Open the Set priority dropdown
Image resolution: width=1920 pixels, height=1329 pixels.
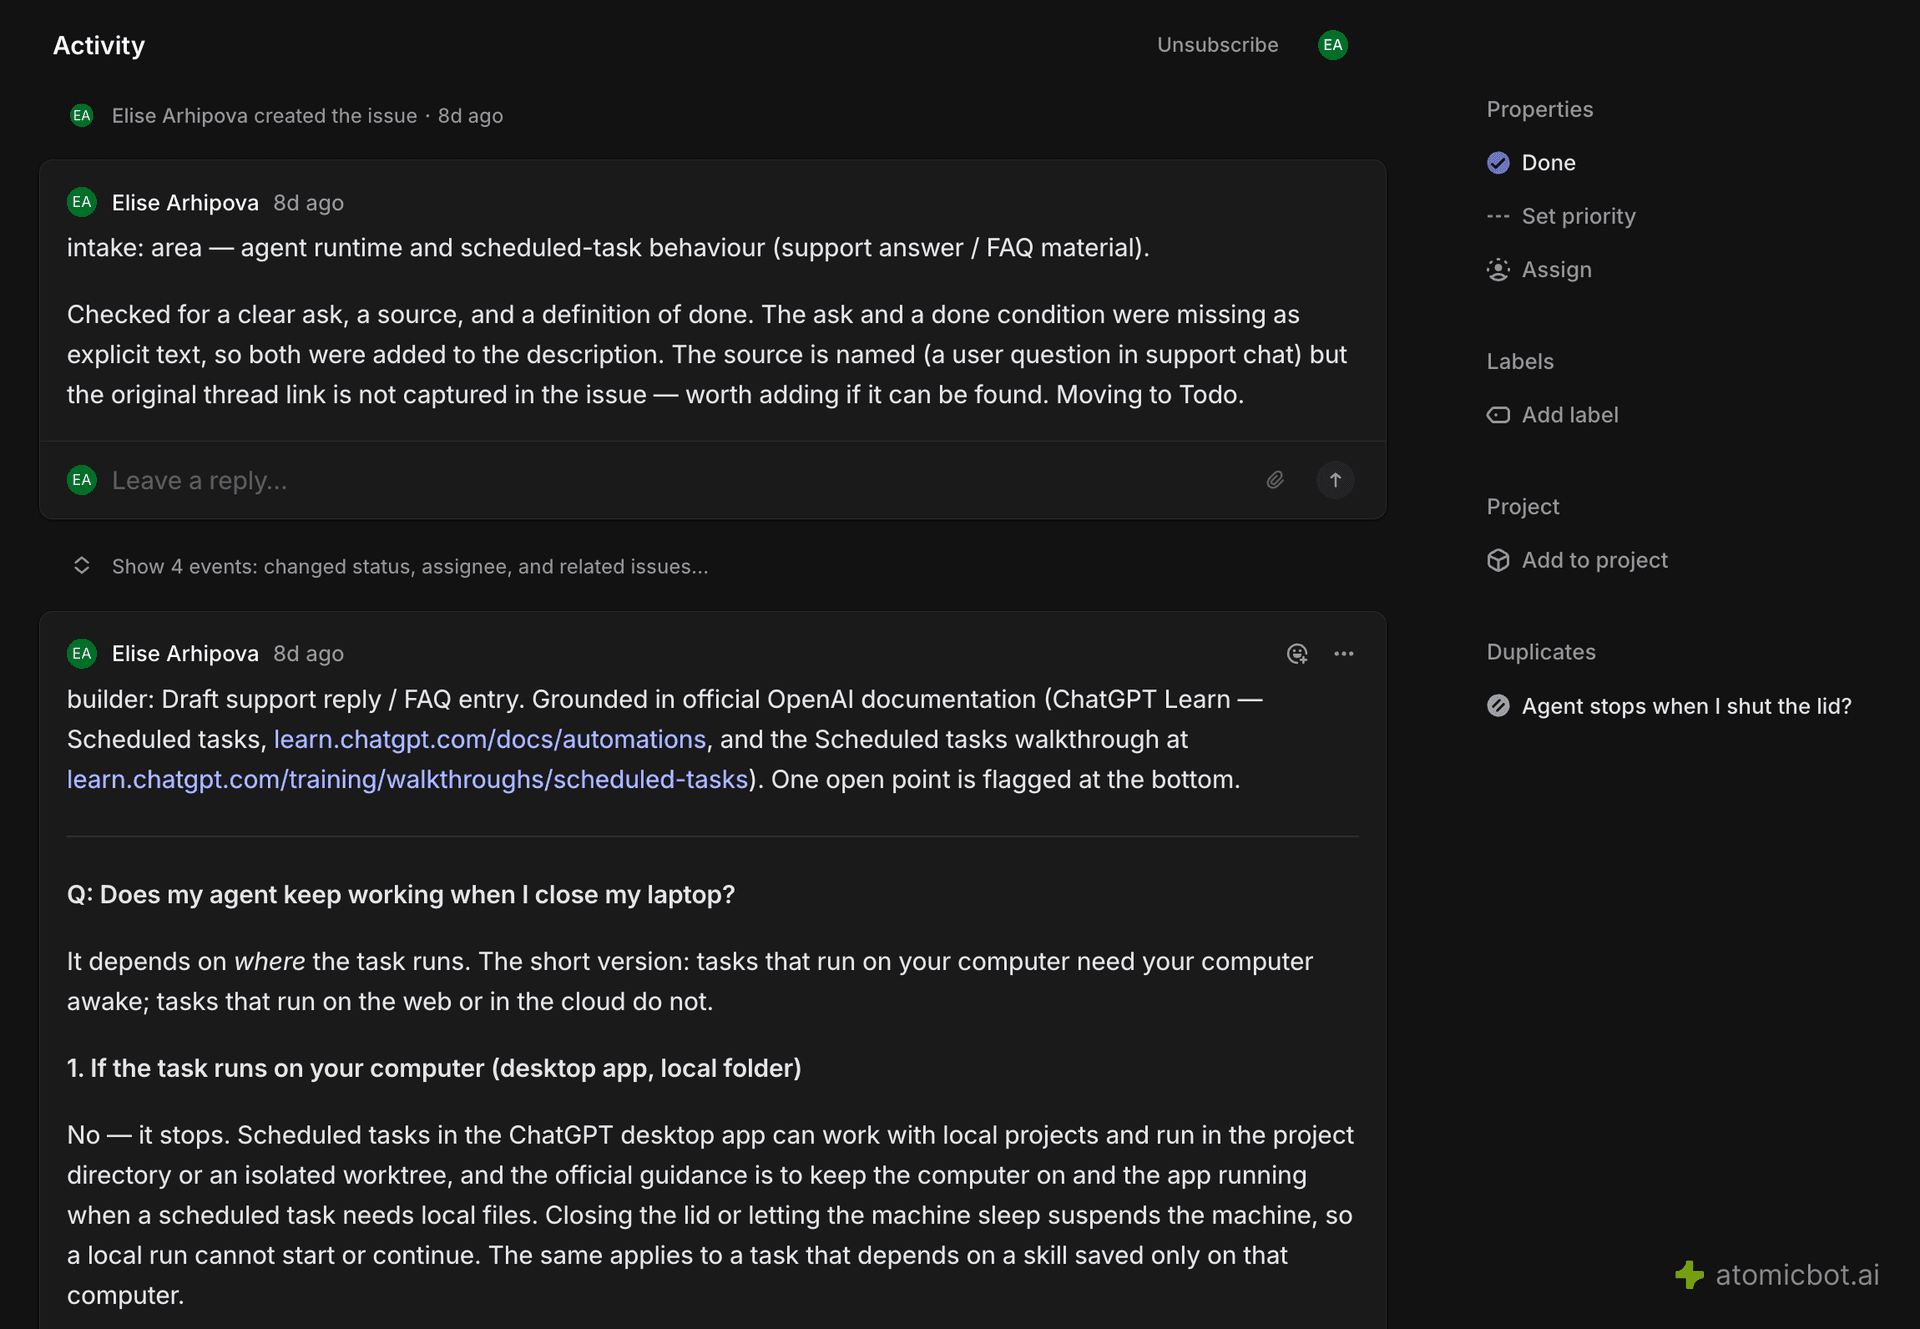[1561, 216]
